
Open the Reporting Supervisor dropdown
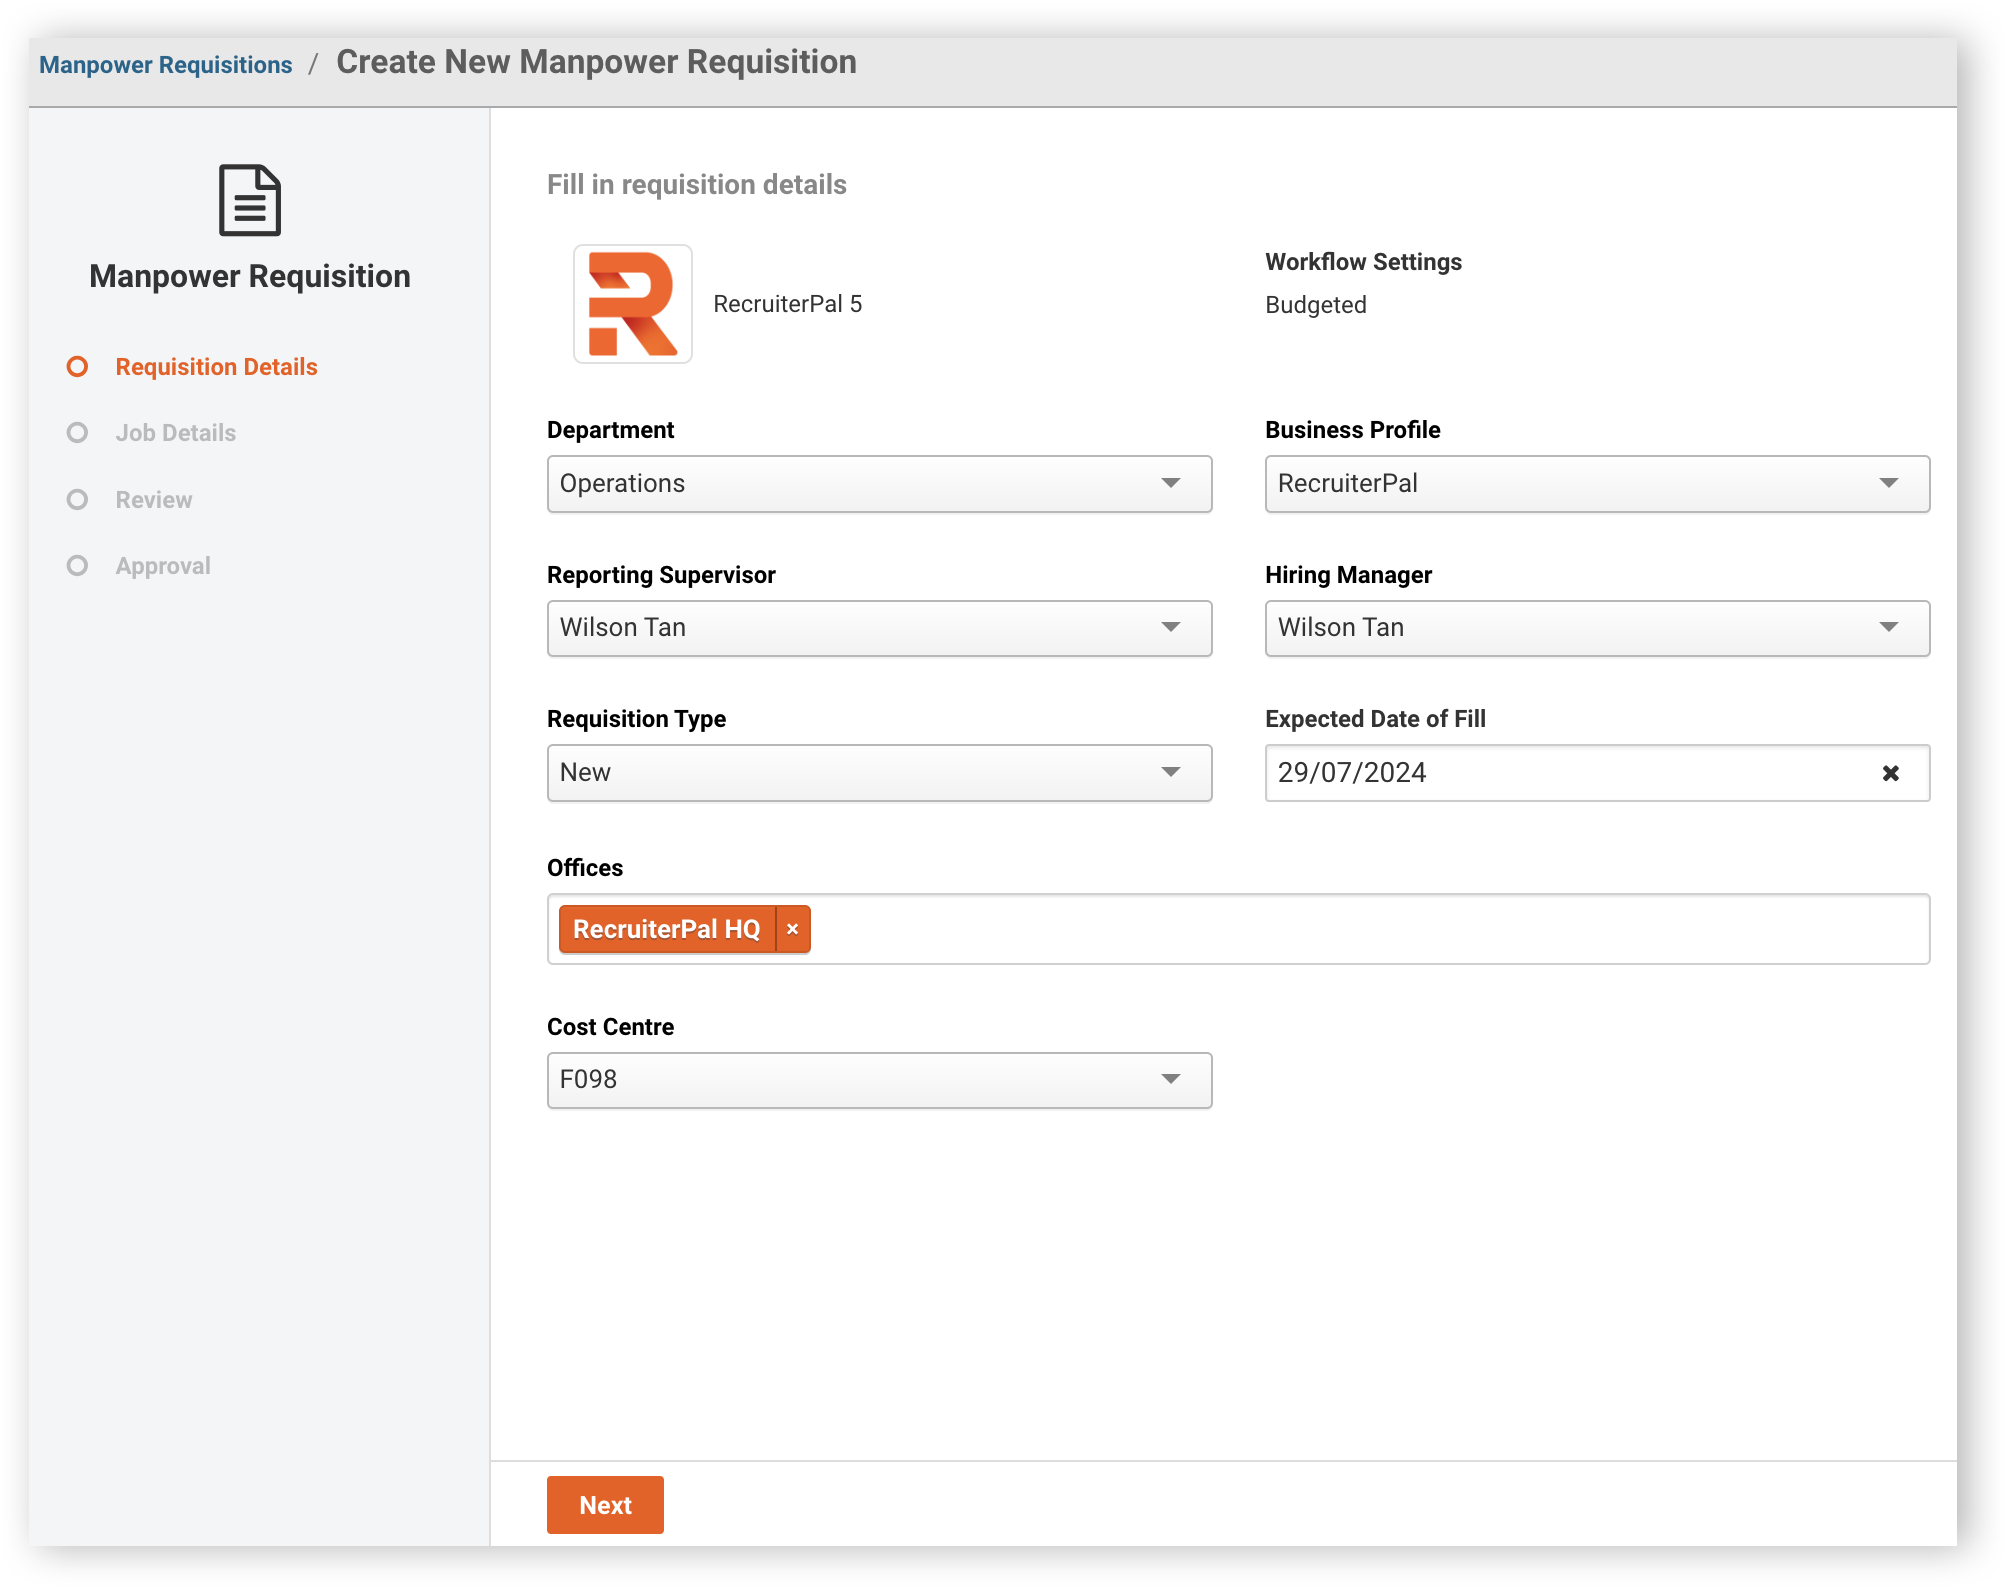pyautogui.click(x=879, y=628)
